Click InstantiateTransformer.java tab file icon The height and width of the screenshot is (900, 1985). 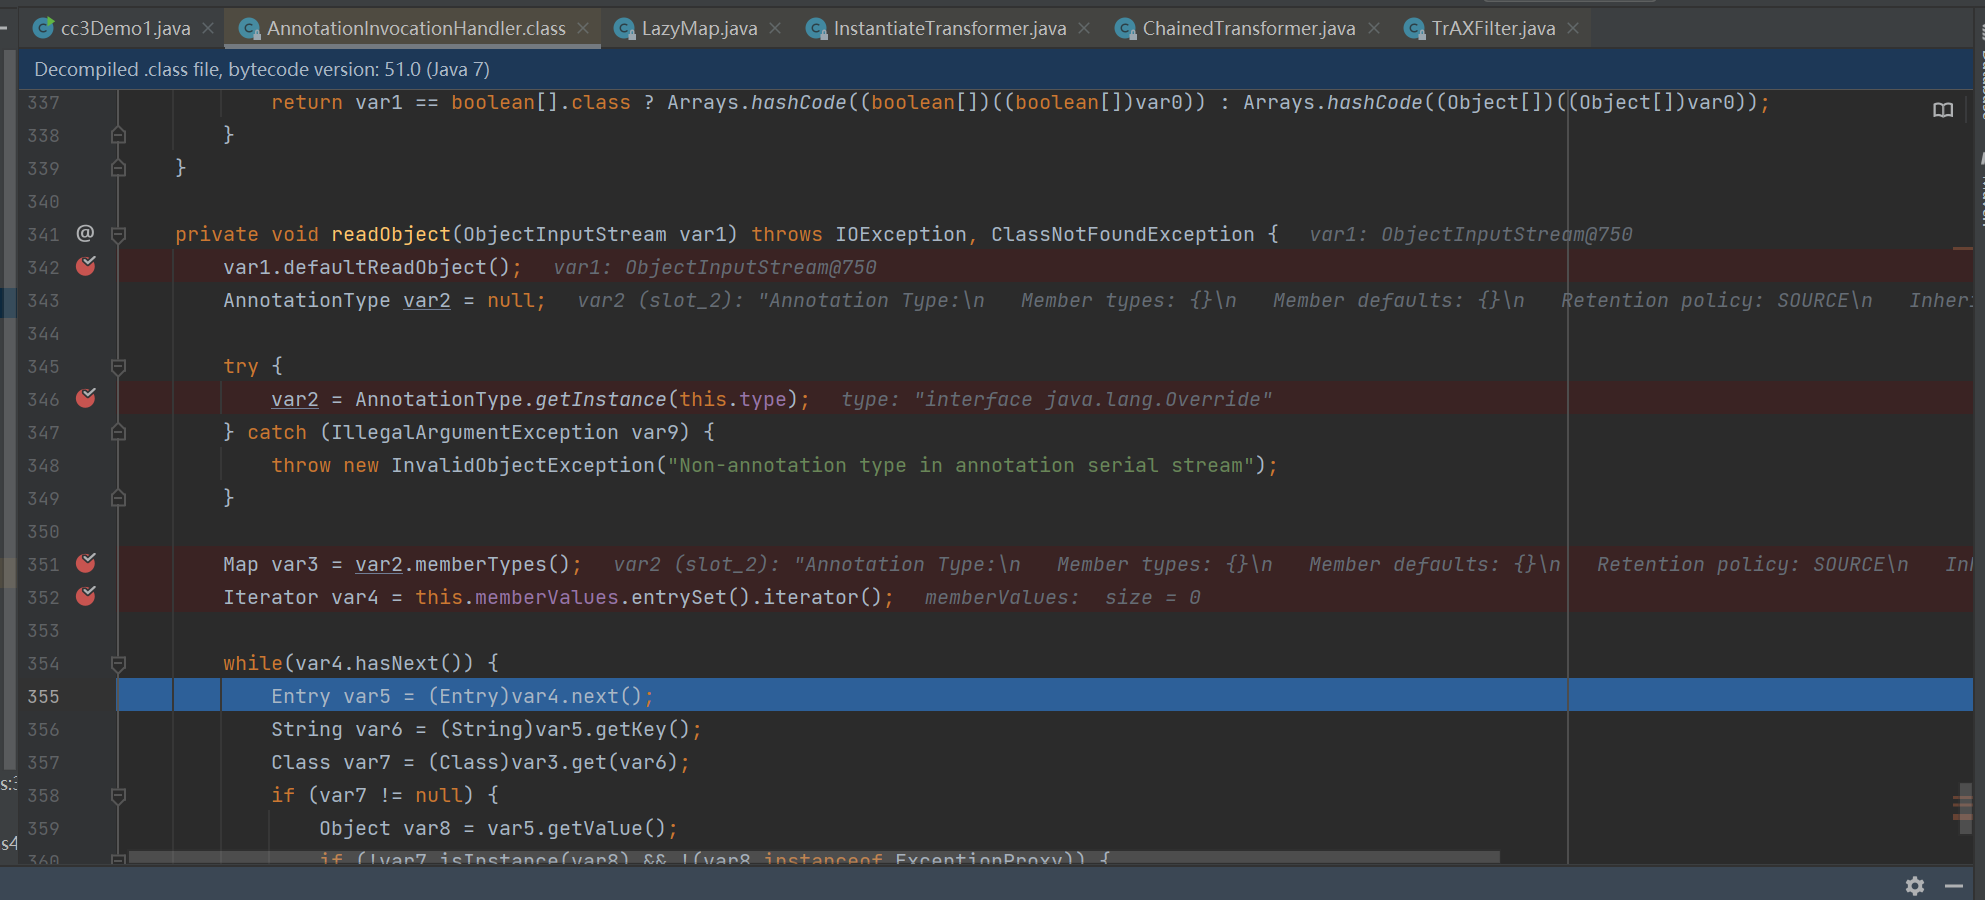[x=816, y=28]
